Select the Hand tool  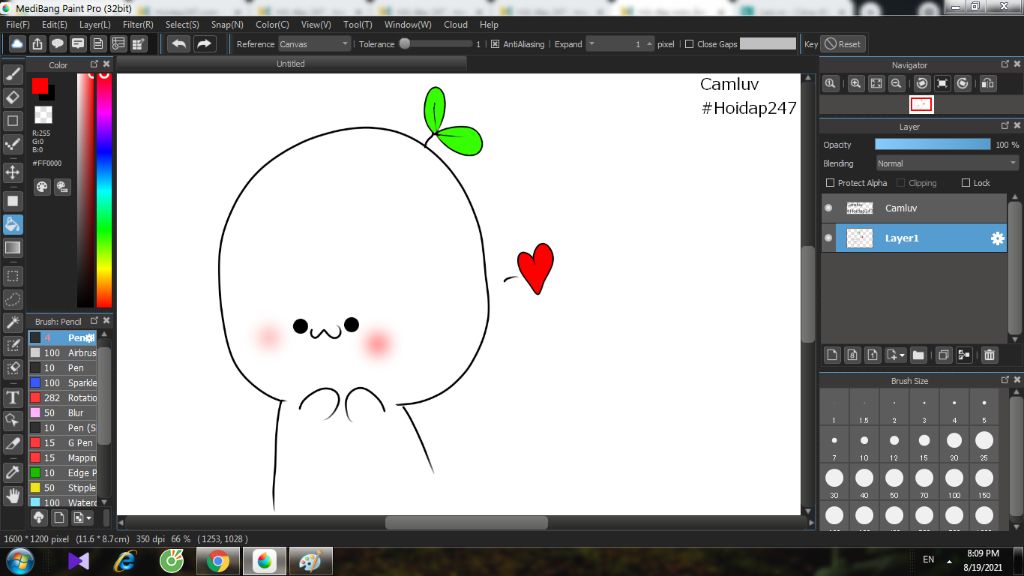[x=12, y=496]
